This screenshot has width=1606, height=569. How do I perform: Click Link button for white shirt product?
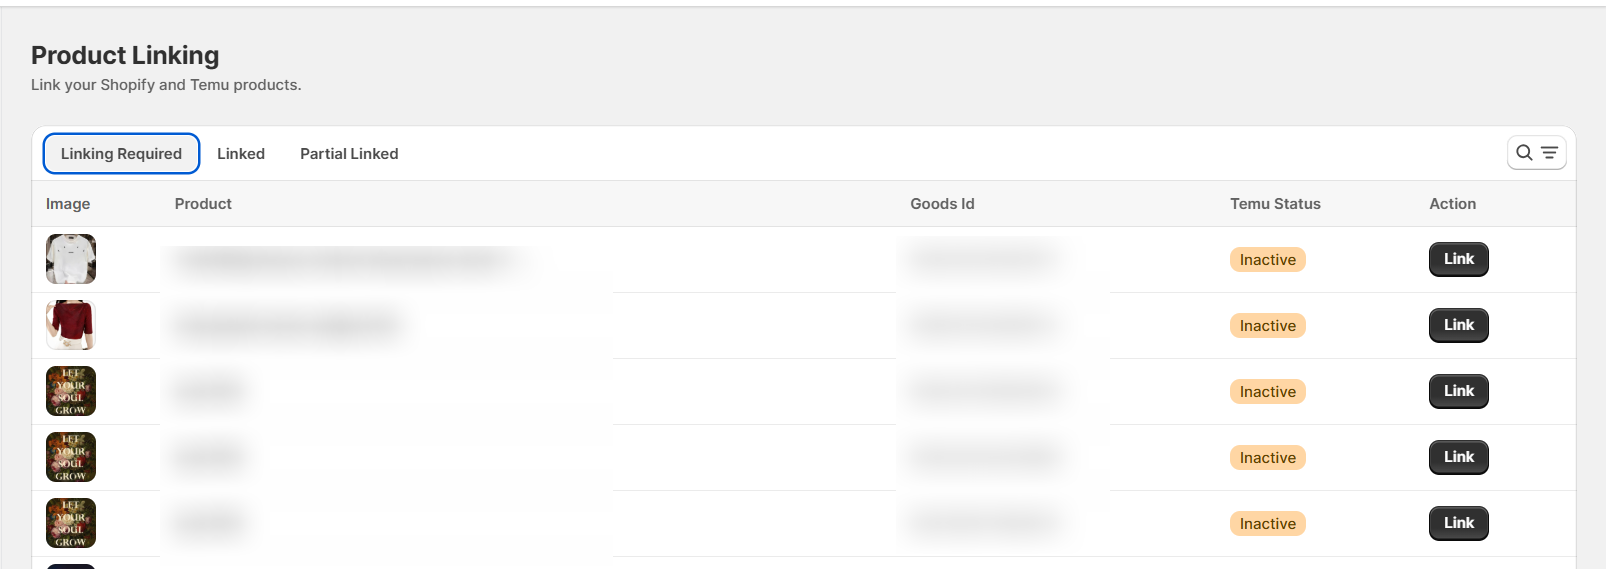tap(1458, 259)
